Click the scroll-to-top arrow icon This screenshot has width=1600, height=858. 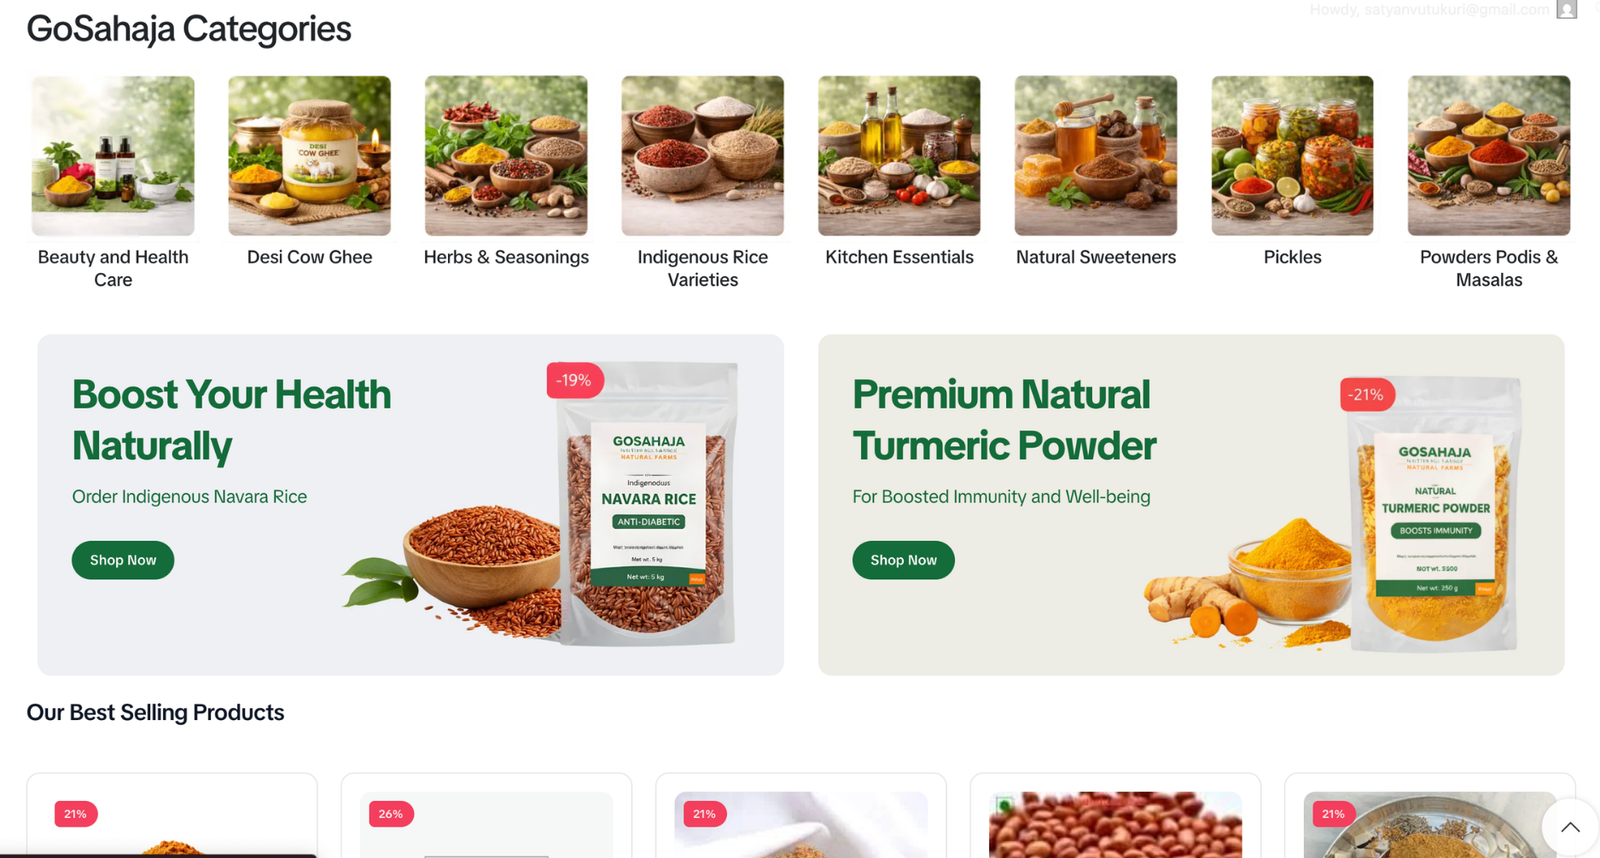point(1570,827)
